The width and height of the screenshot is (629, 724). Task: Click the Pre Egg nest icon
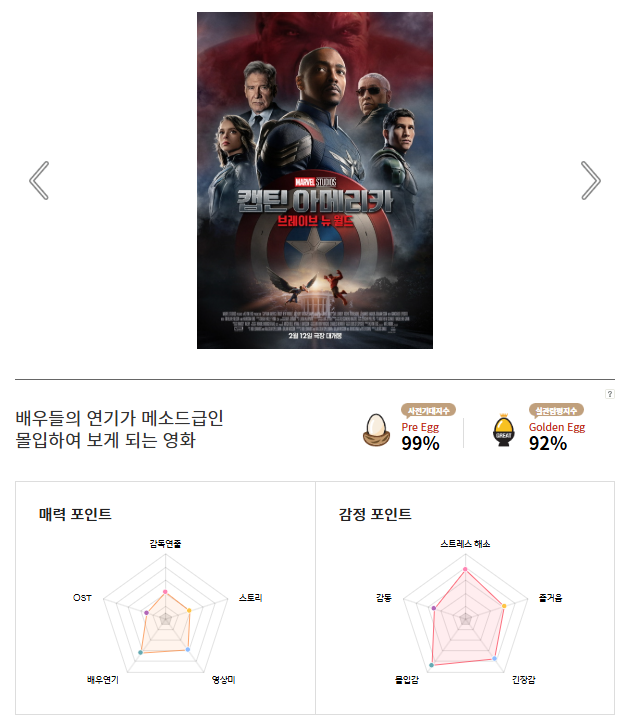tap(376, 430)
